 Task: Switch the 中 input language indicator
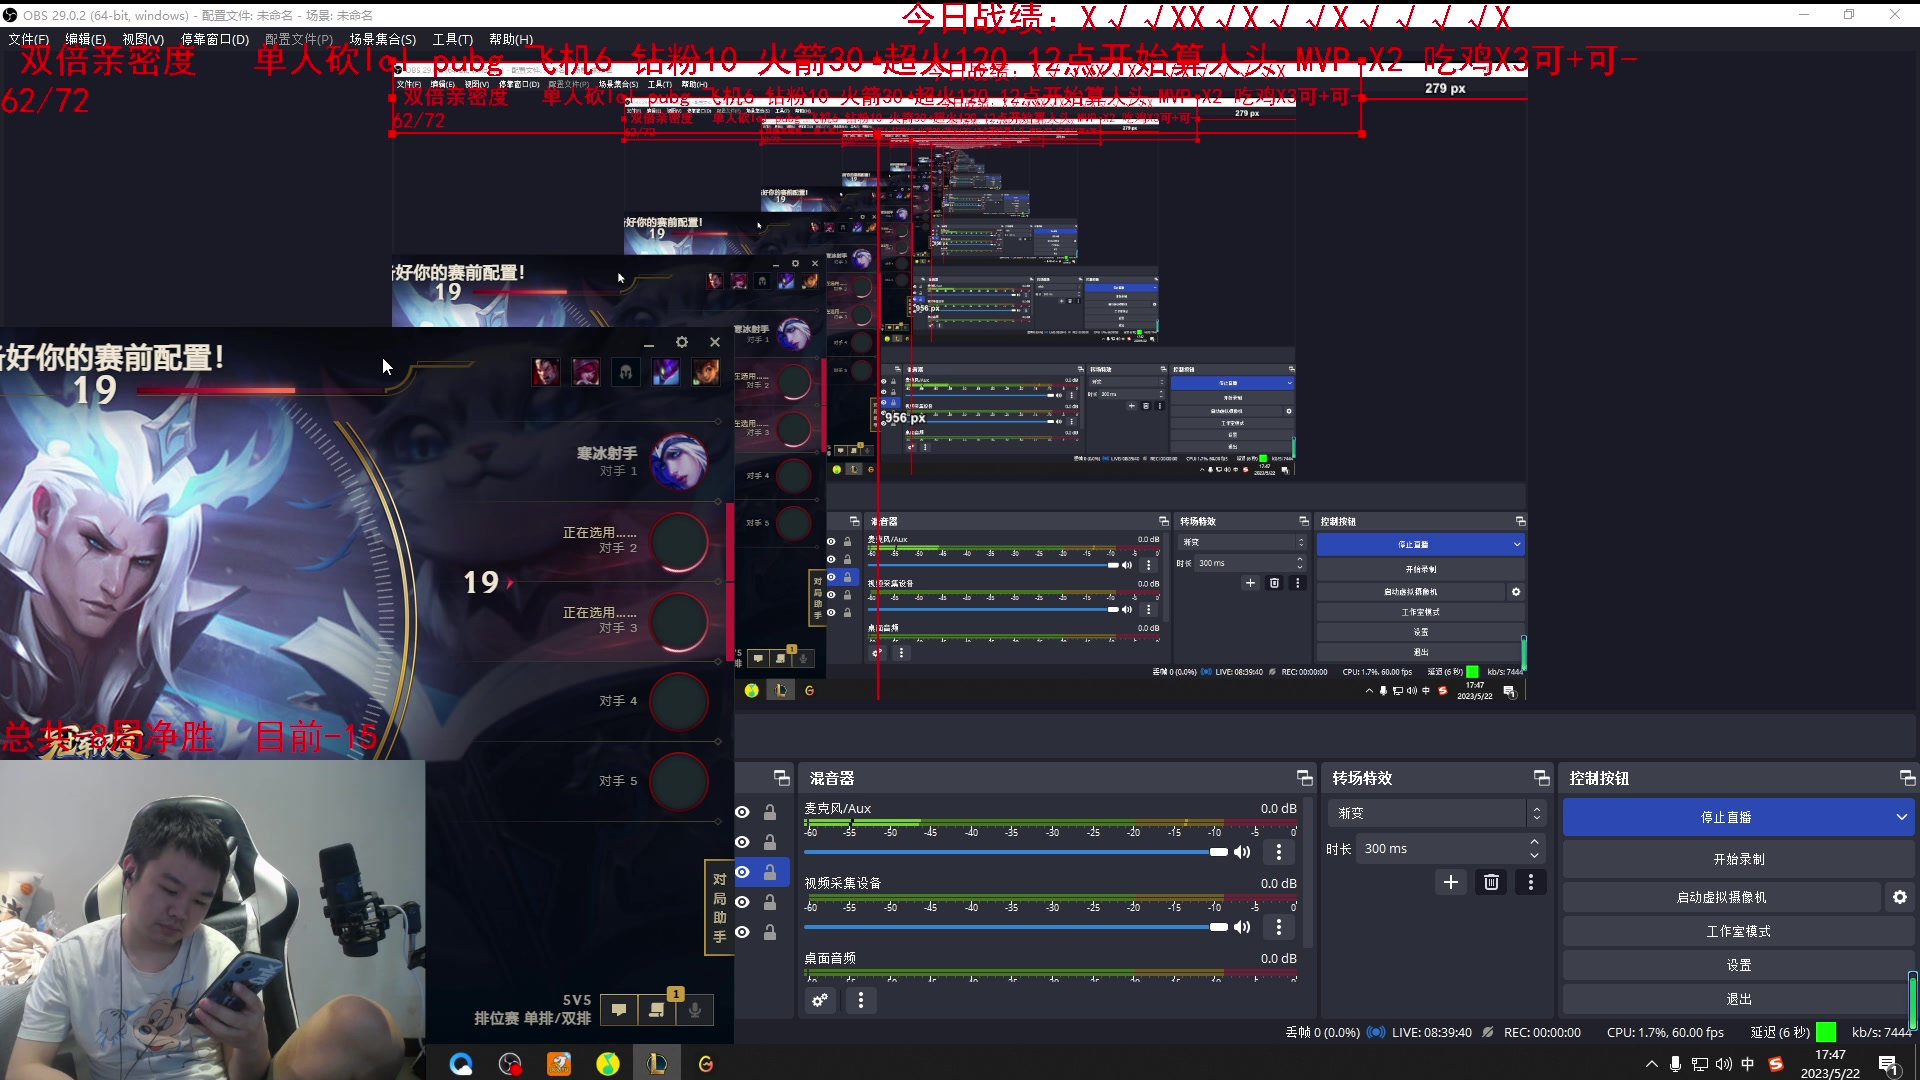pos(1748,1064)
